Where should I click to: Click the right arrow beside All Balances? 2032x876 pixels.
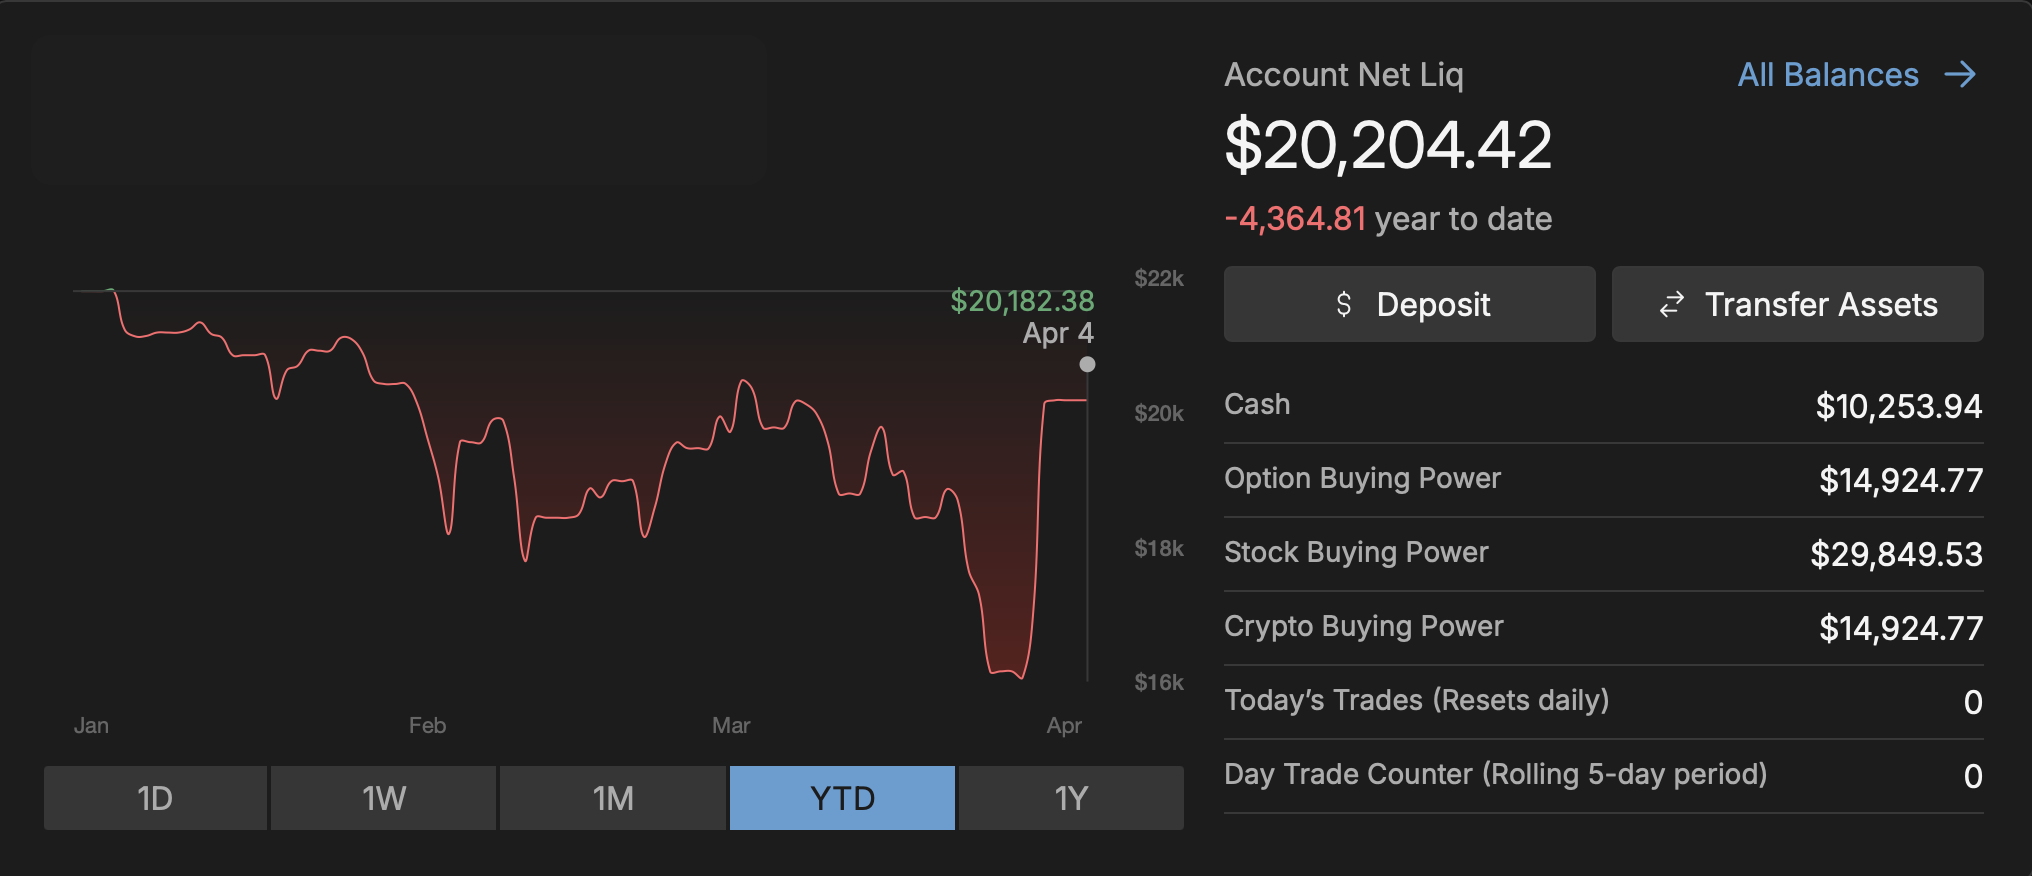[1960, 75]
